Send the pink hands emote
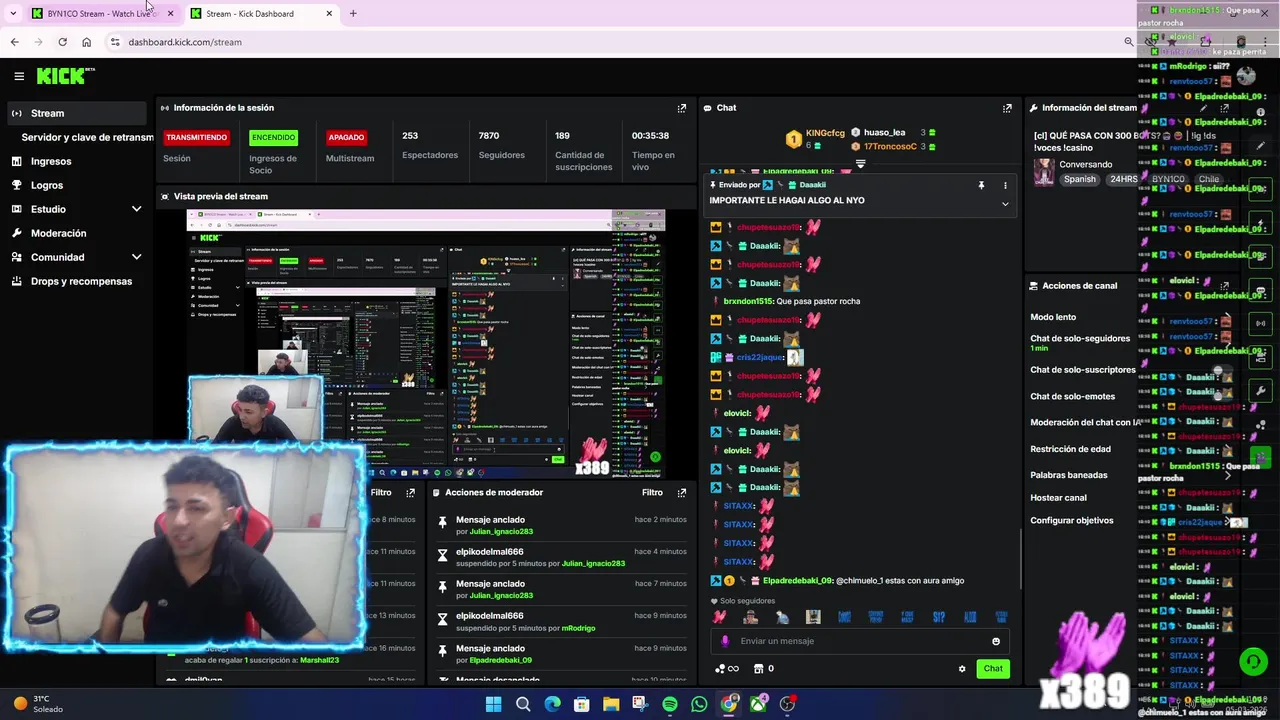Viewport: 1280px width, 720px height. [719, 617]
